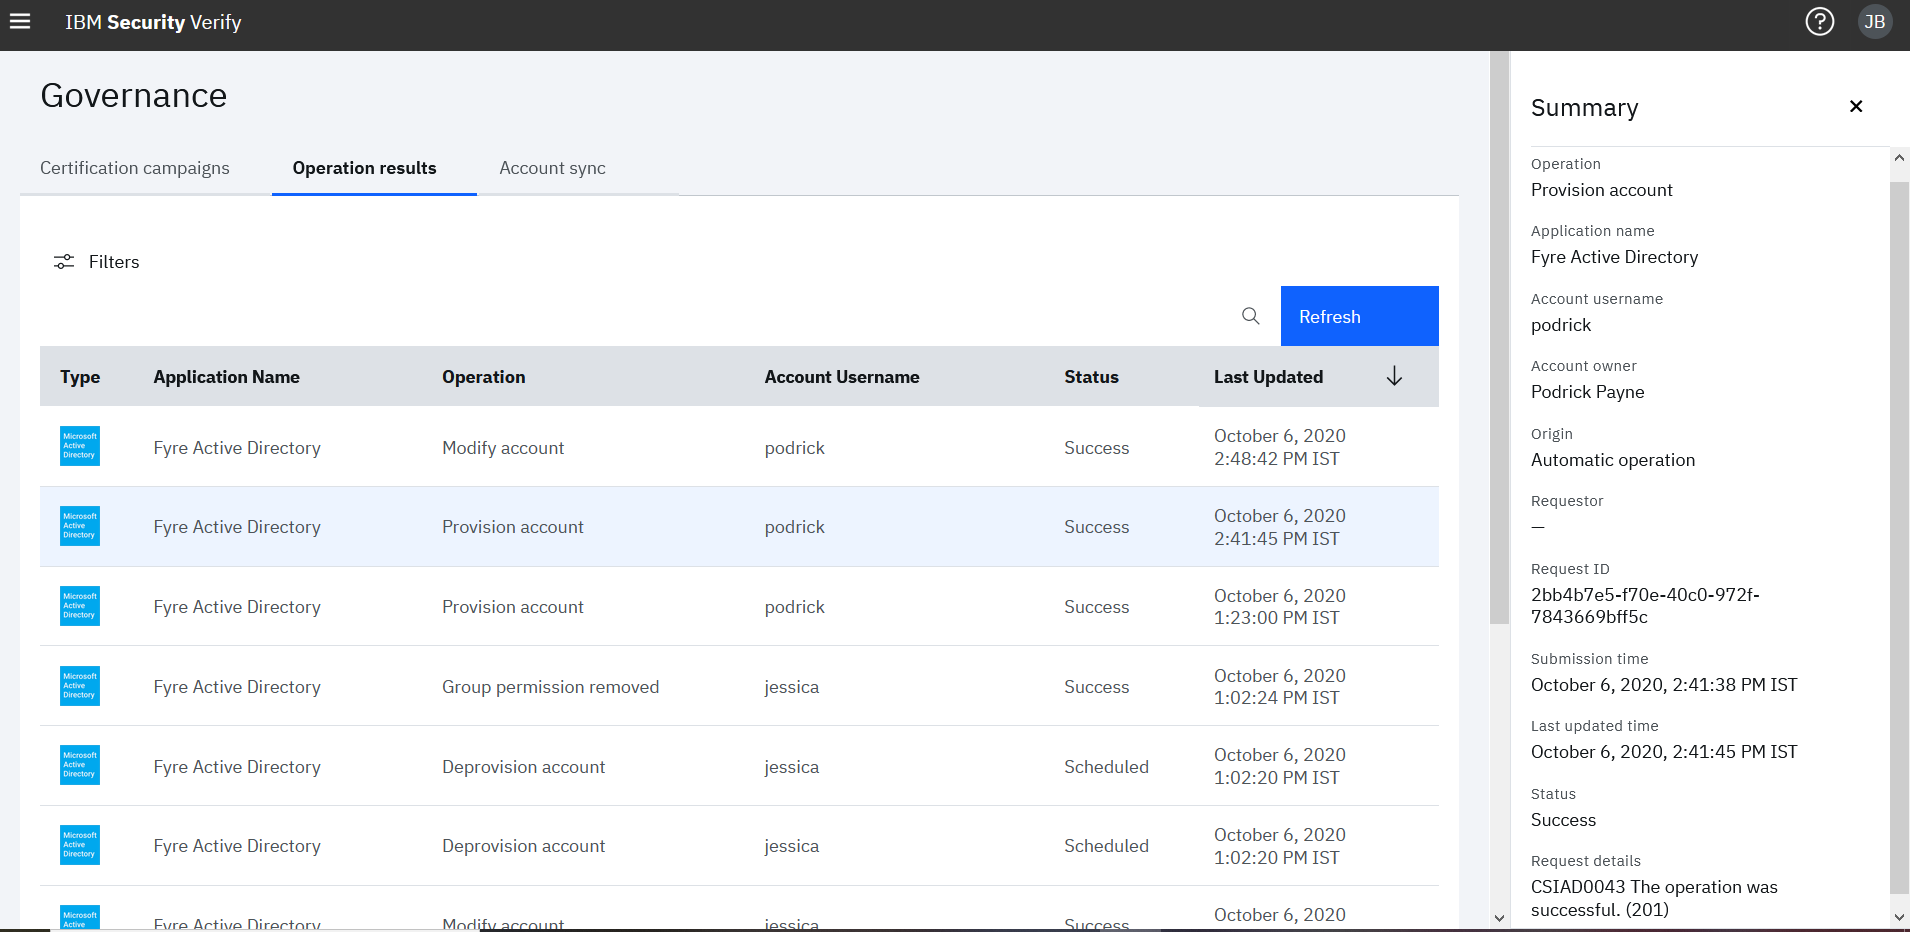Sort by Last Updated arrow
This screenshot has width=1910, height=932.
tap(1394, 376)
